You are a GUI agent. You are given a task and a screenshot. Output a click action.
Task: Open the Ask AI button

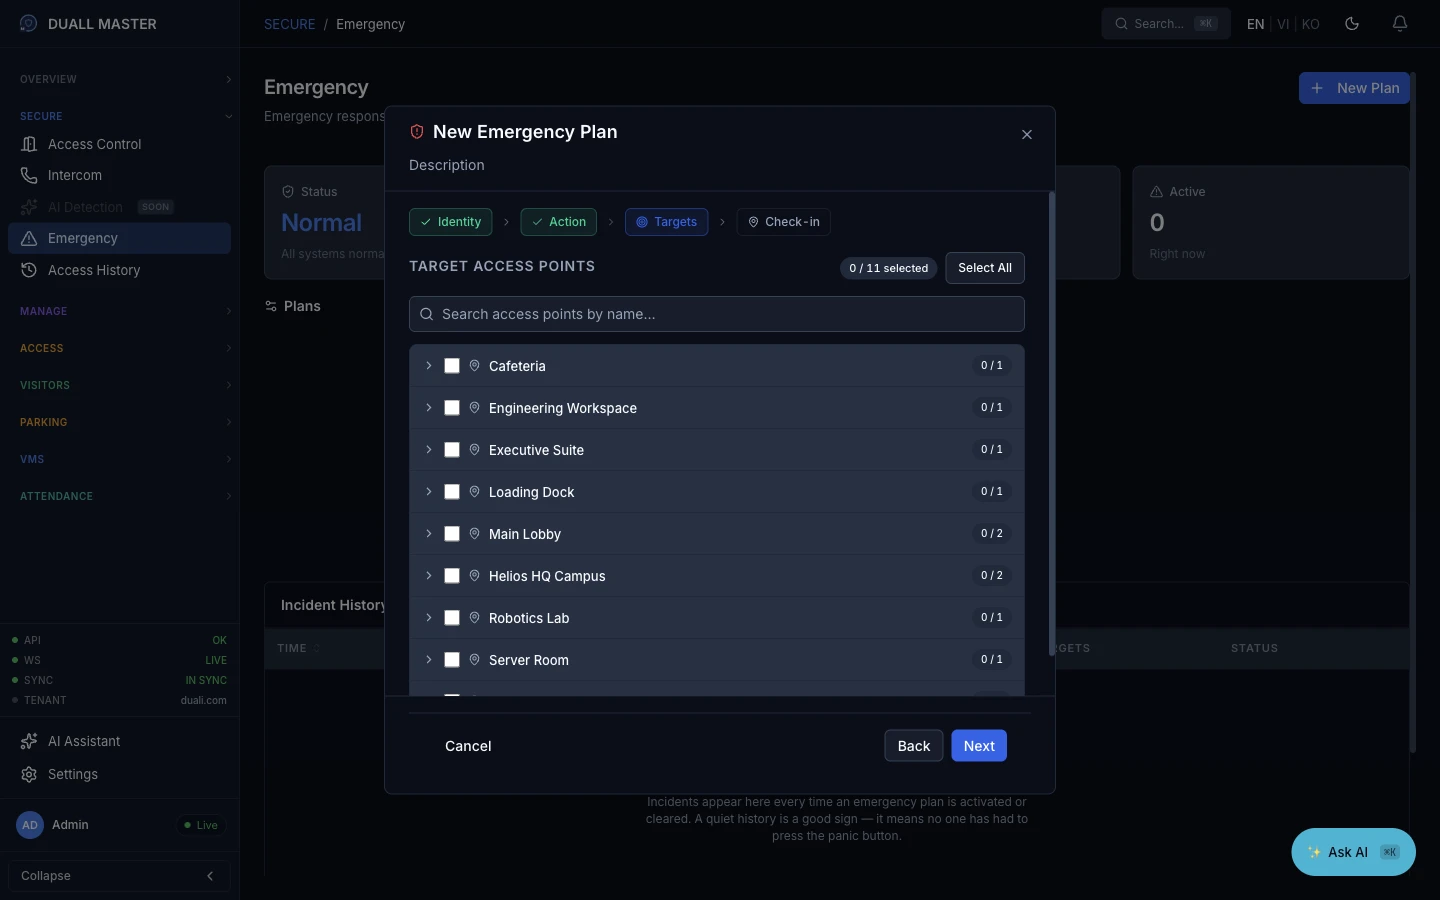[x=1354, y=852]
